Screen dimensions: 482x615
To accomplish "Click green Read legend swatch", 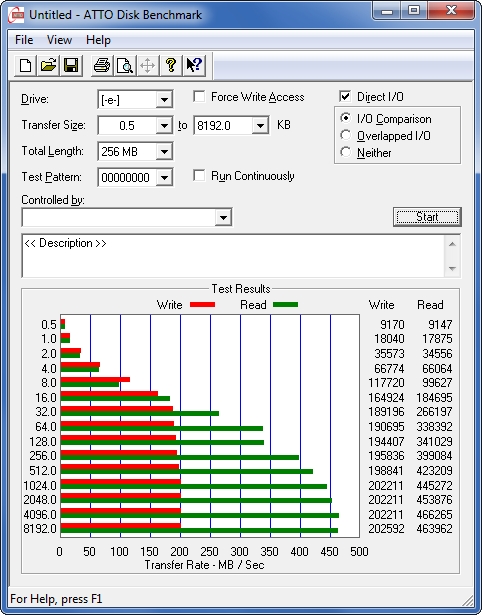I will [285, 304].
